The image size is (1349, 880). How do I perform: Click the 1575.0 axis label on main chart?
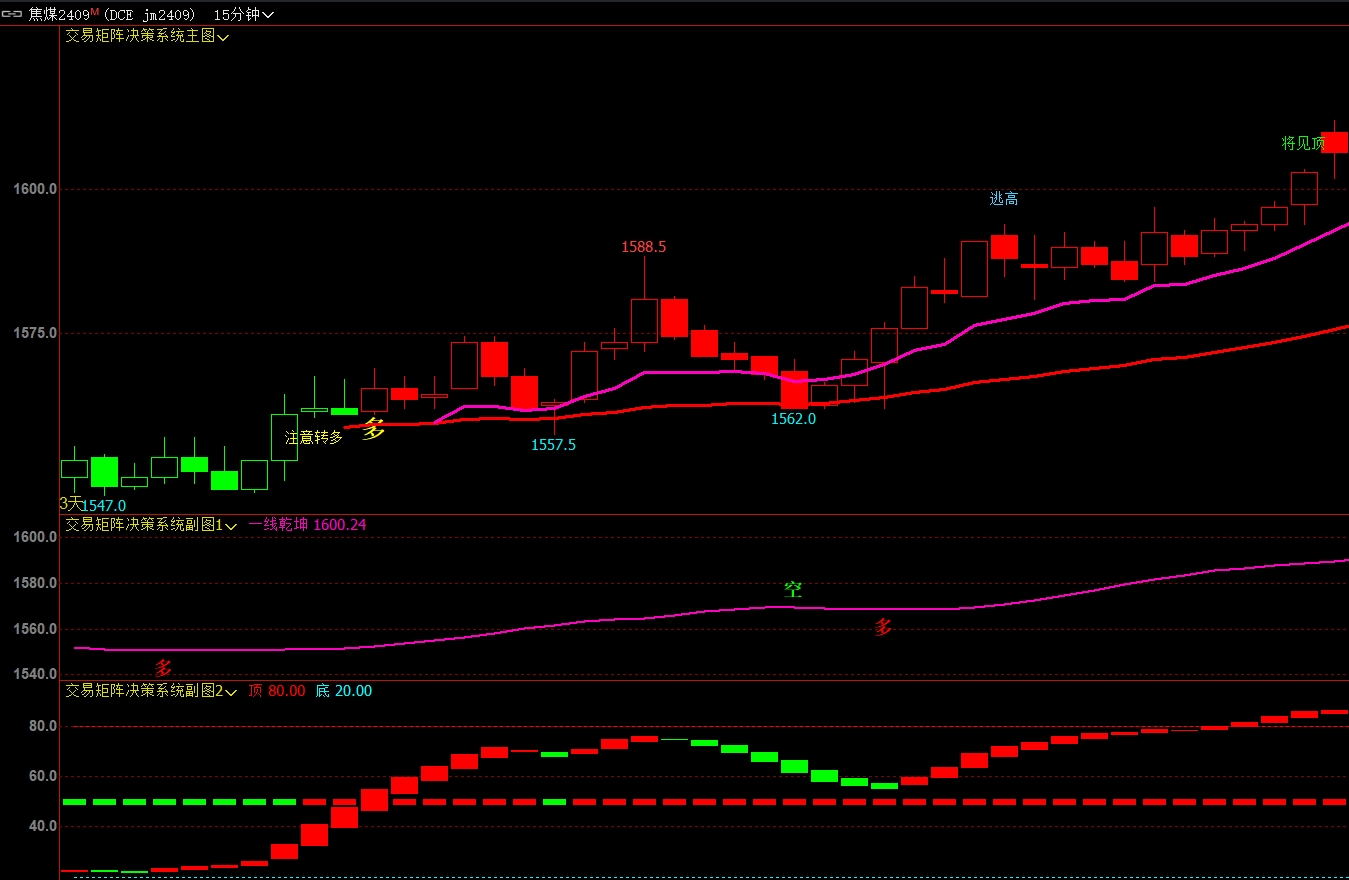coord(34,333)
